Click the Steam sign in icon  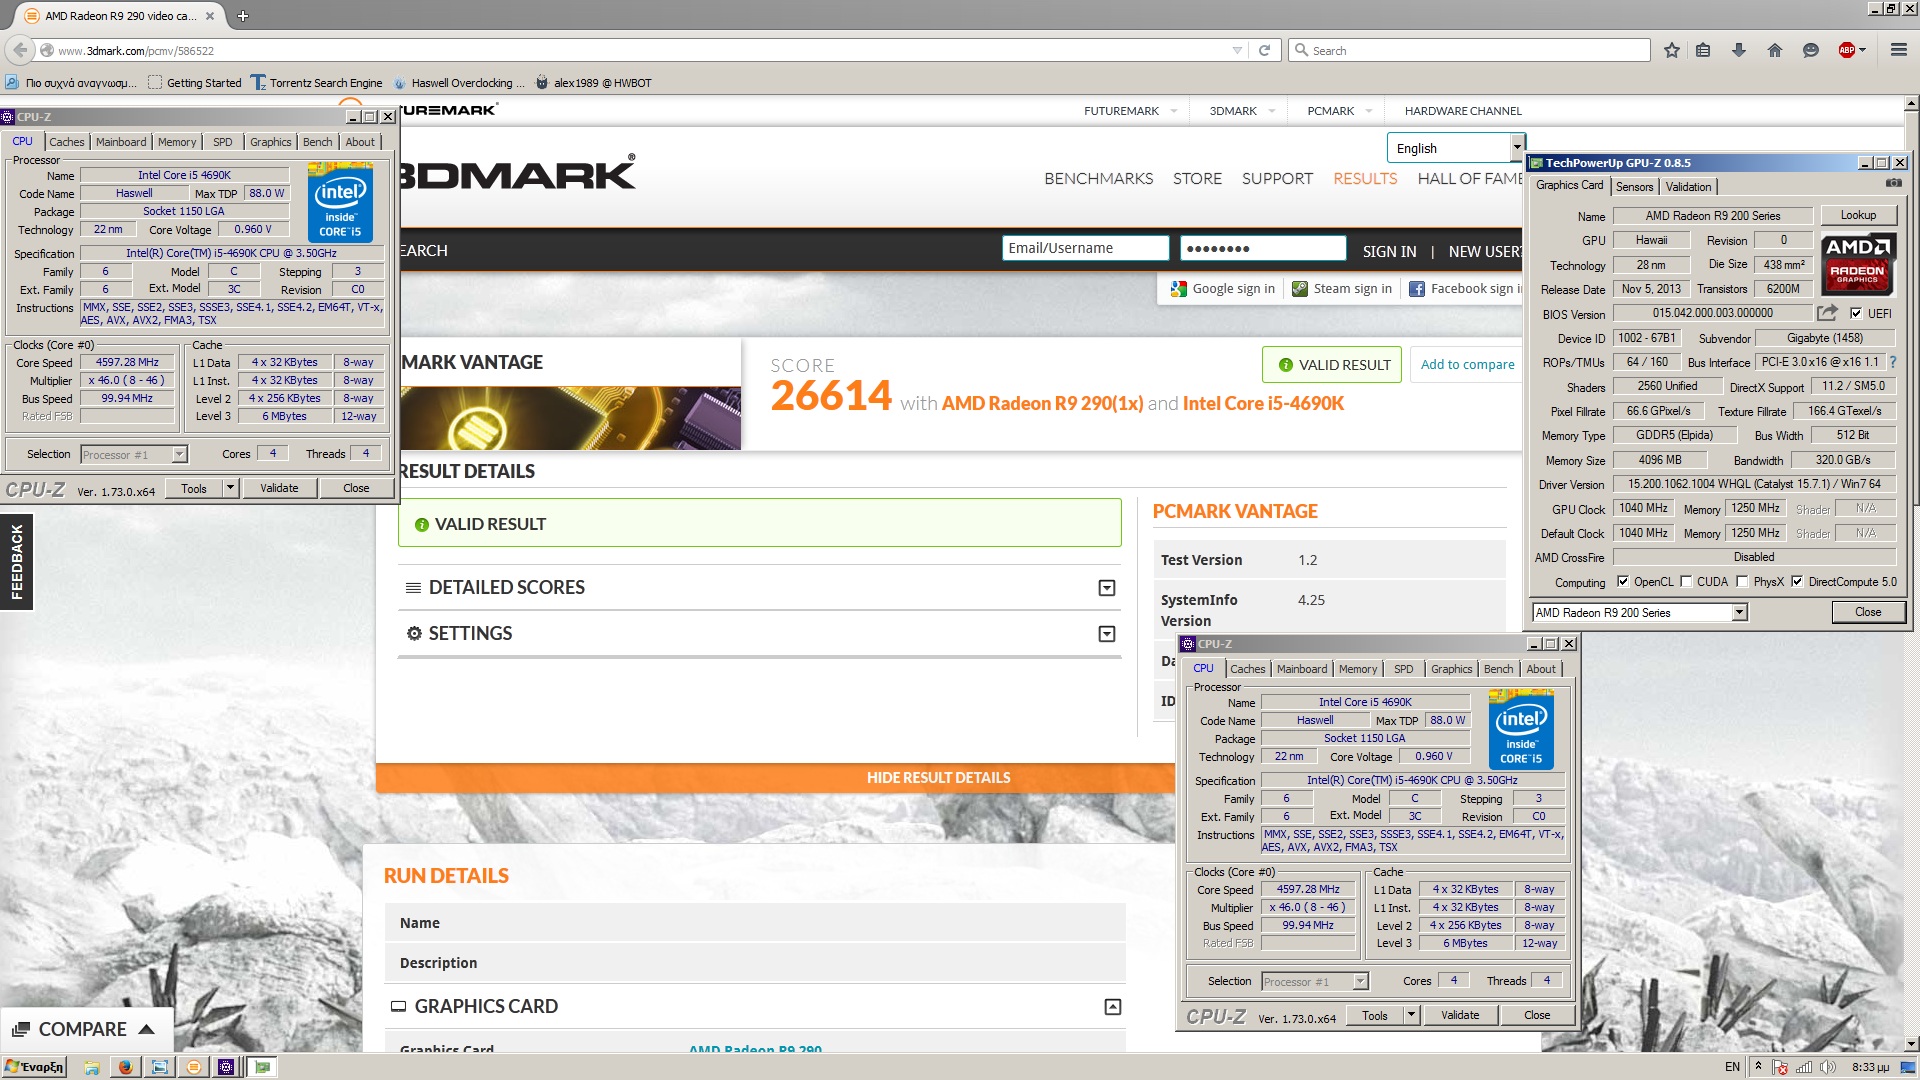pyautogui.click(x=1300, y=289)
